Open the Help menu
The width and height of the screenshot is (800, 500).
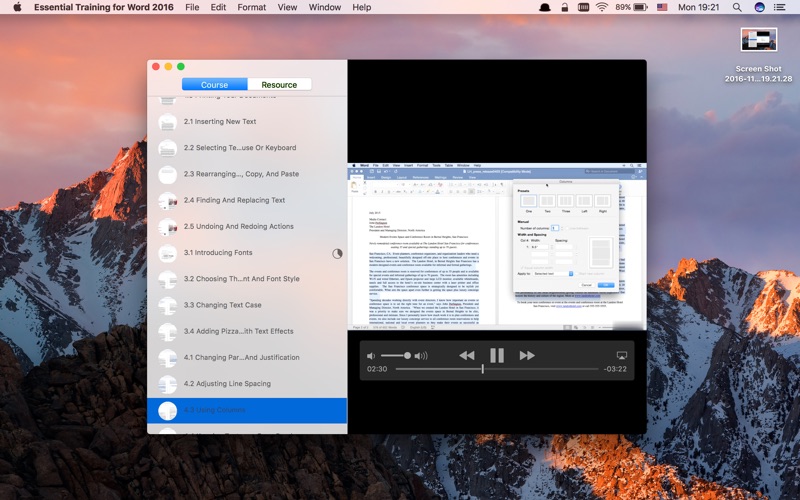[x=362, y=7]
